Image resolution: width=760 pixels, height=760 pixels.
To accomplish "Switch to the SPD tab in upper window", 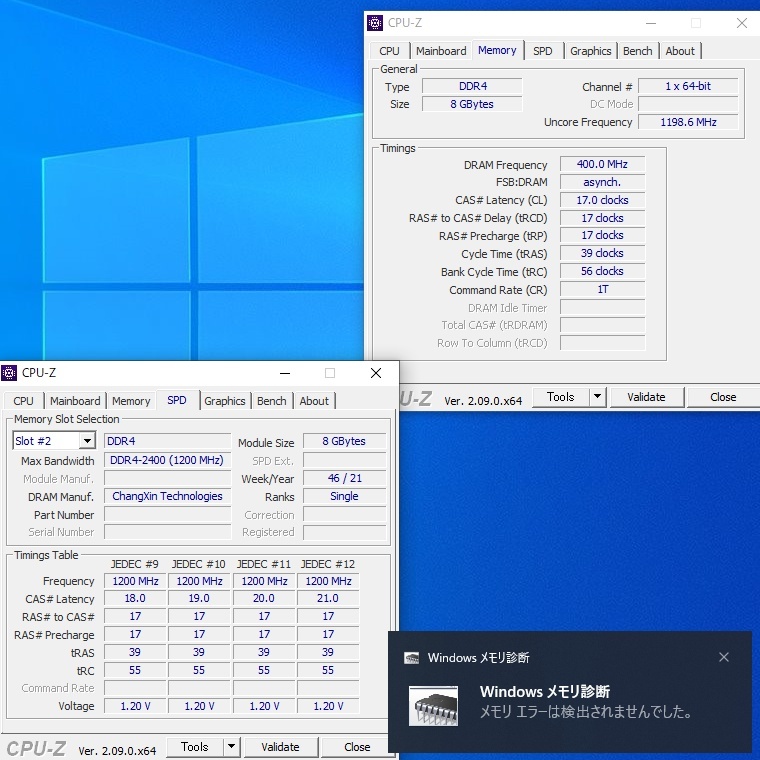I will pyautogui.click(x=542, y=51).
